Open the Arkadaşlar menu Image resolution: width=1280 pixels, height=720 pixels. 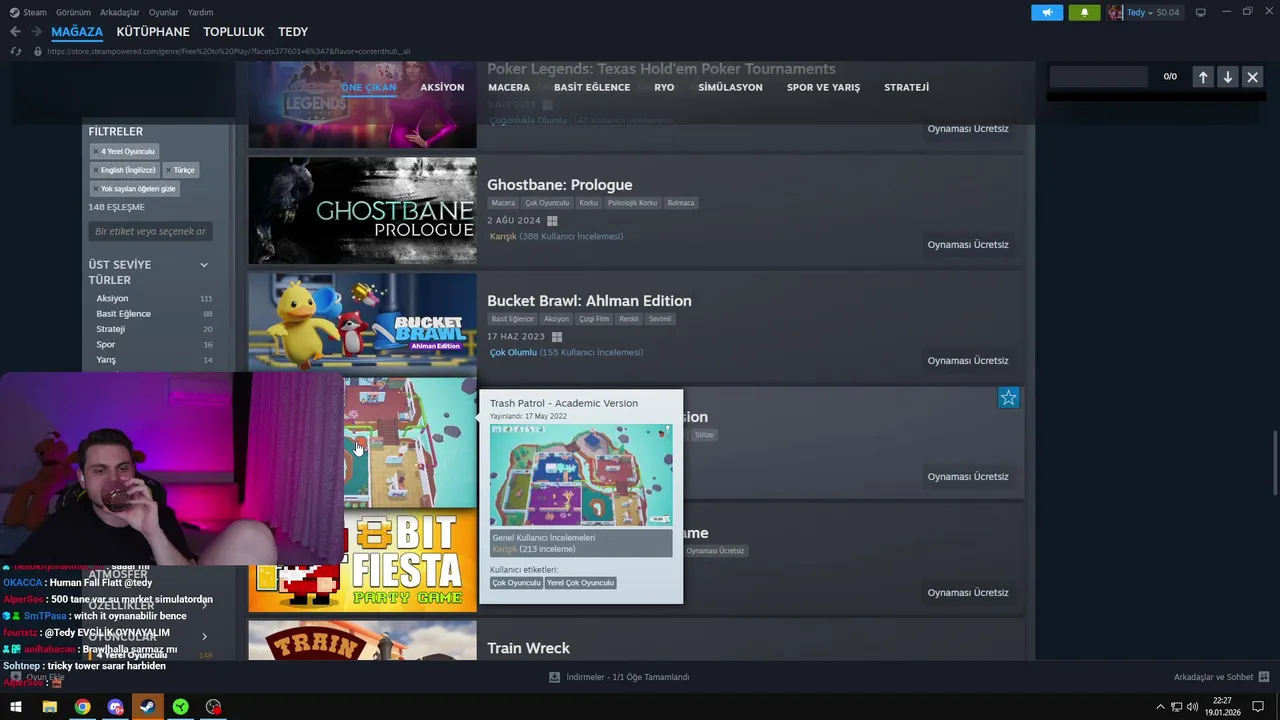(x=120, y=12)
